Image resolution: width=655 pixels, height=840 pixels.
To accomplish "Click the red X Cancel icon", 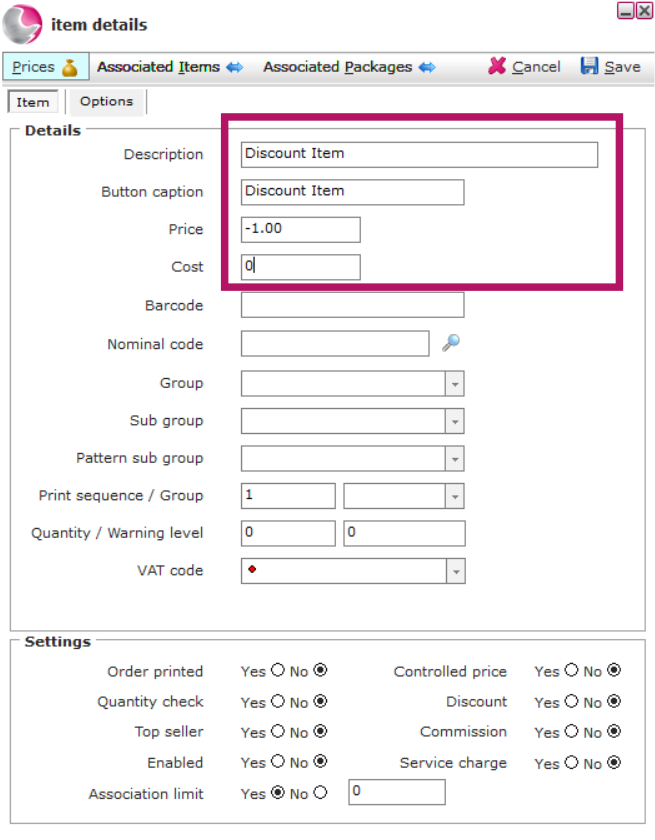I will [x=497, y=66].
